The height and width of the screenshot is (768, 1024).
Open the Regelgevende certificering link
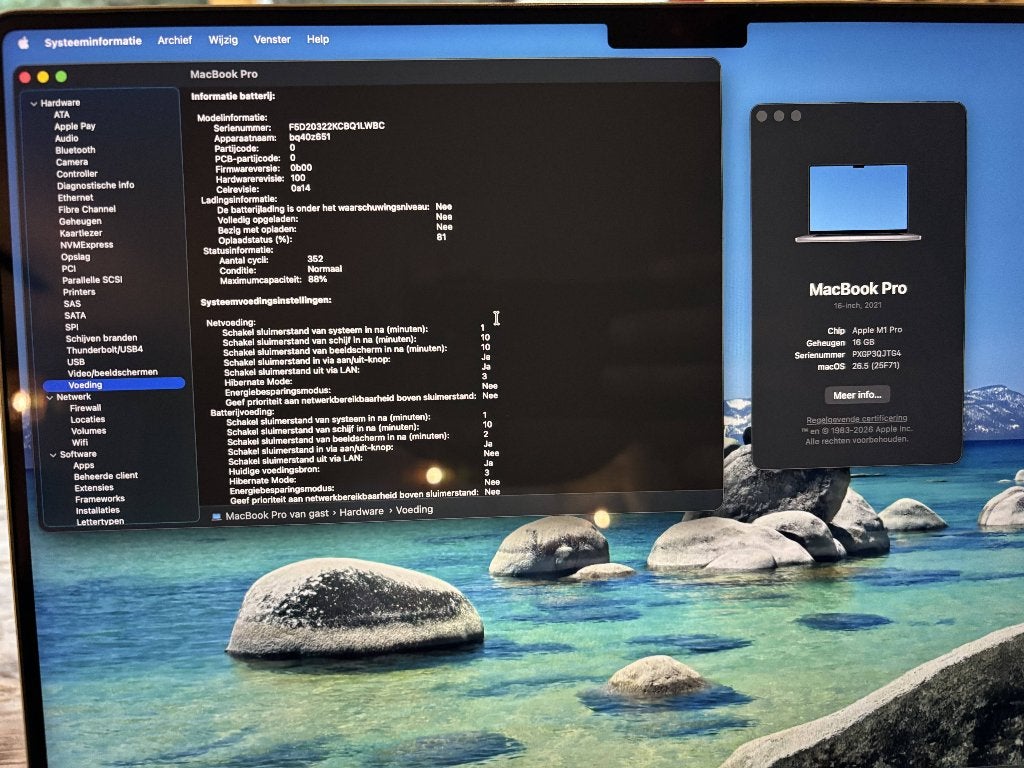(856, 419)
